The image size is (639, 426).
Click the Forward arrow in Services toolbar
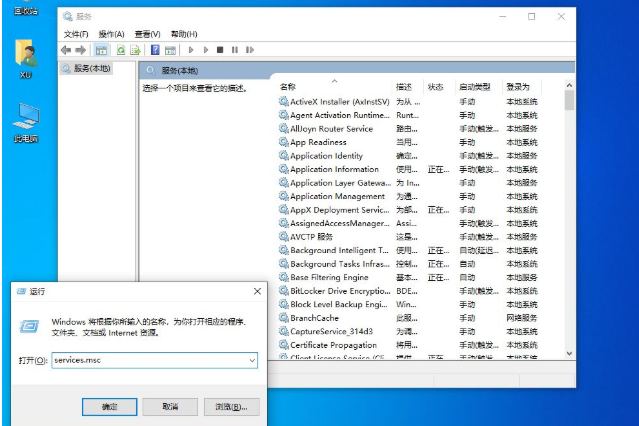80,49
